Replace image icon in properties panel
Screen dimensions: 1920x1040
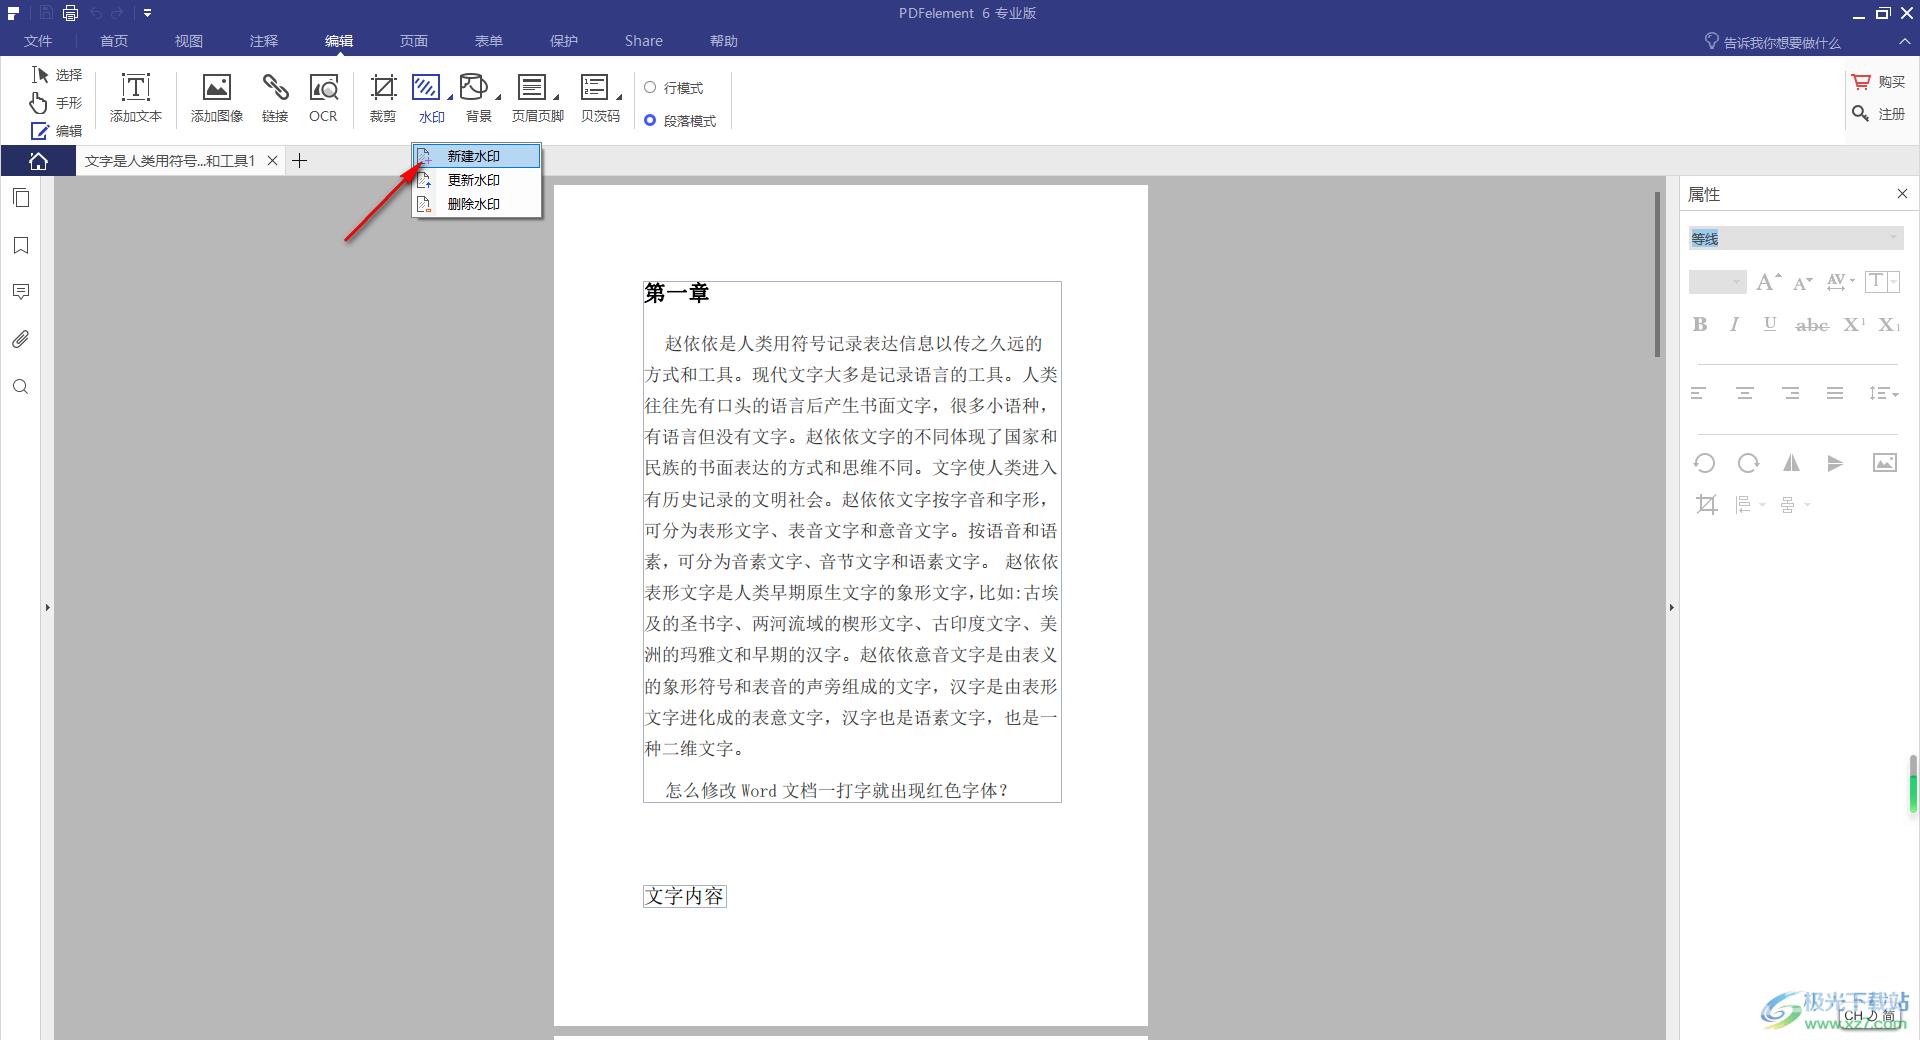(x=1885, y=463)
